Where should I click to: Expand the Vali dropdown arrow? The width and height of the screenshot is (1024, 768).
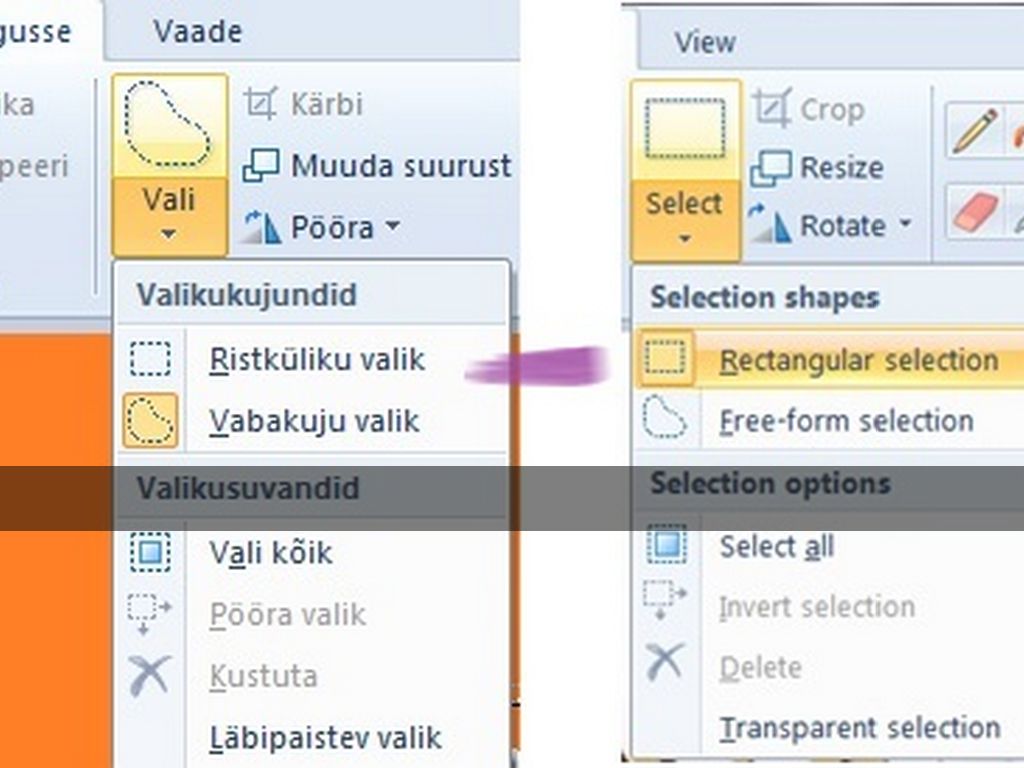[169, 233]
